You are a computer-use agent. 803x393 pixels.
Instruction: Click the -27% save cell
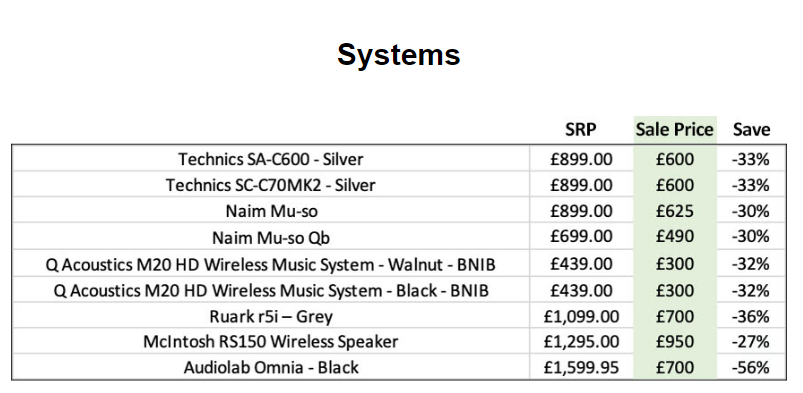pos(751,342)
